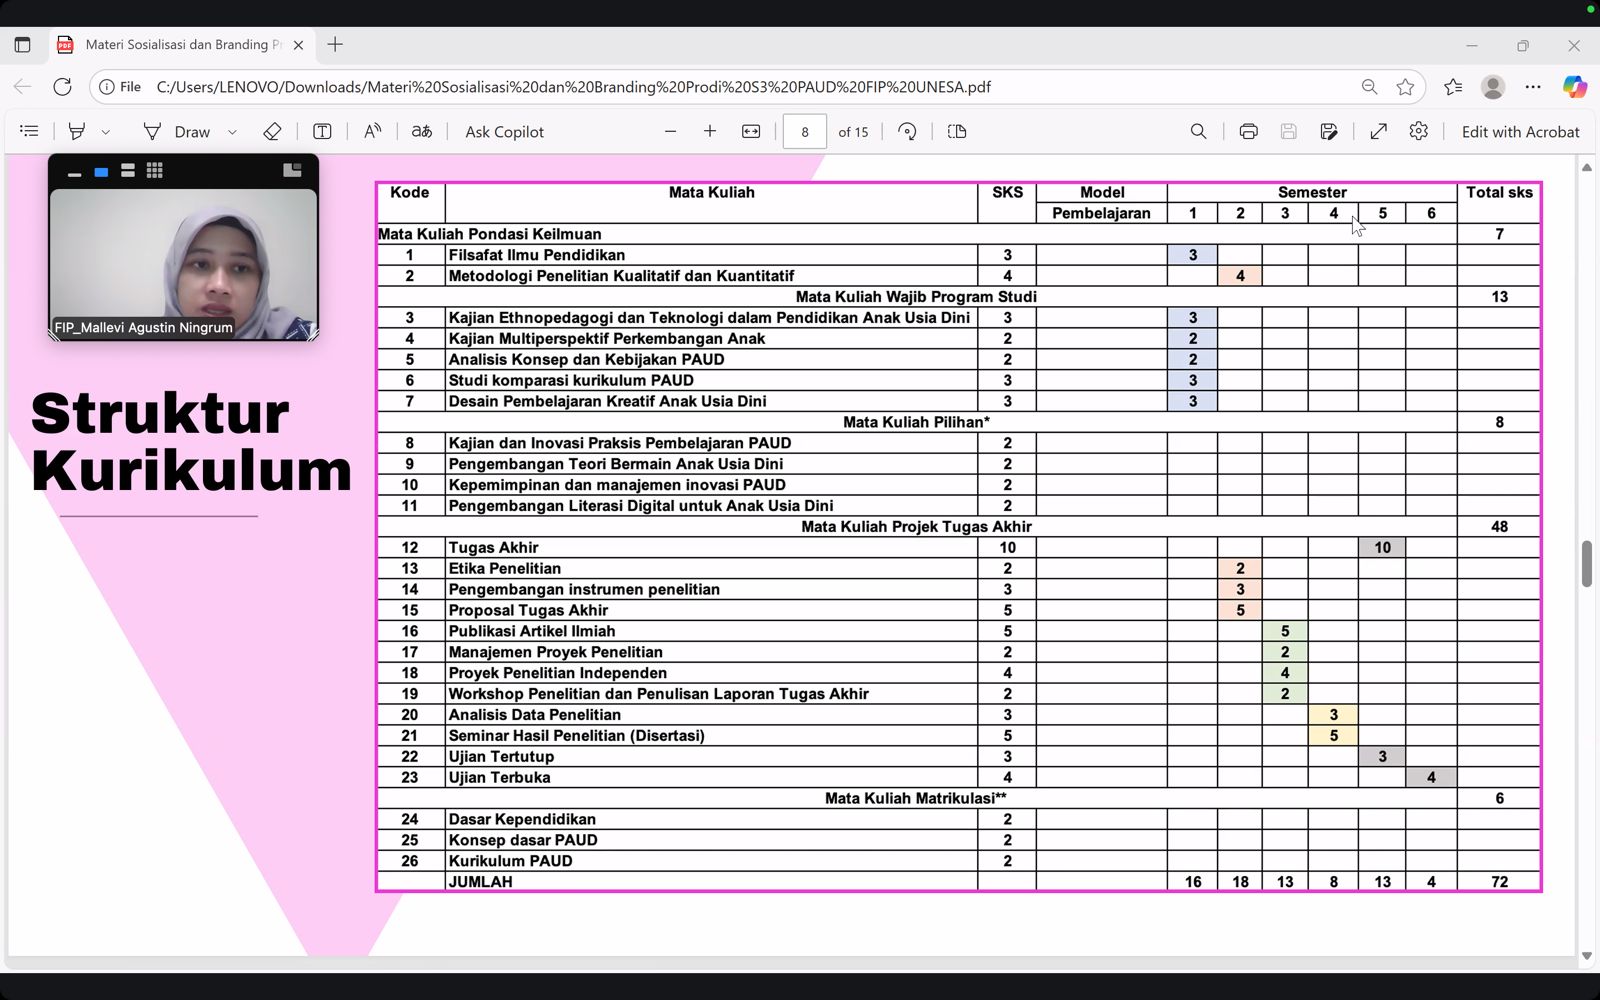The image size is (1600, 1000).
Task: Select the Materi Sosialisasi dan Branding tab
Action: click(x=177, y=45)
